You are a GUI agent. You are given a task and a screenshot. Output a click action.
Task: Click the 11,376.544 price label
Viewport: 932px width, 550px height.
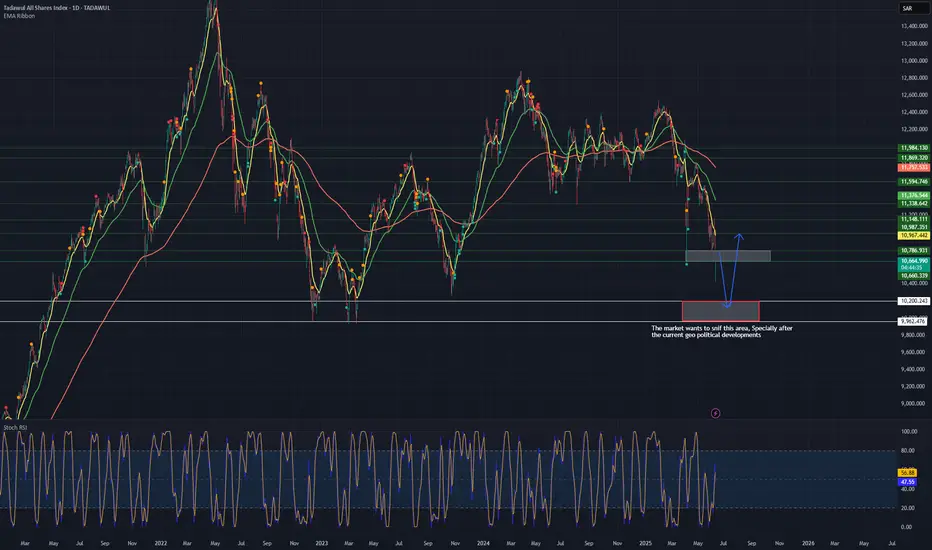tap(914, 196)
